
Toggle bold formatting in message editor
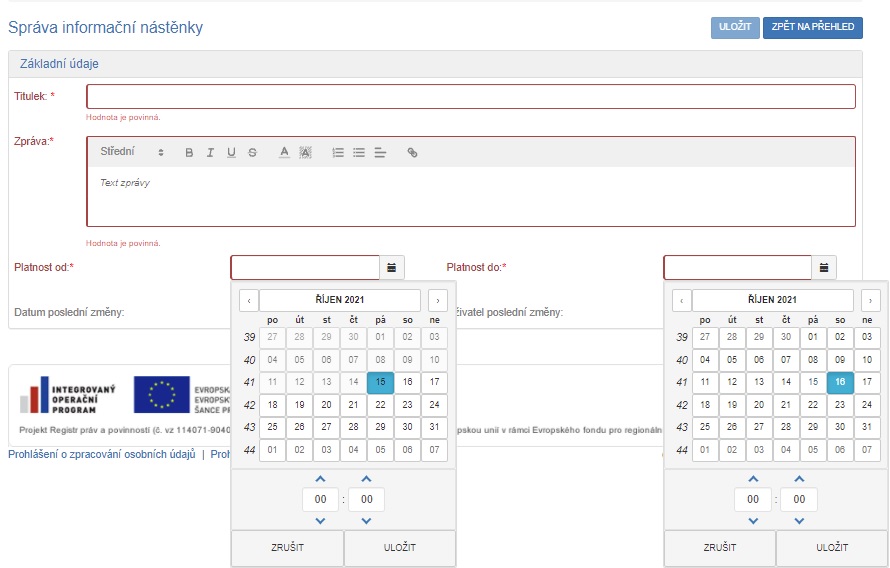coord(189,153)
